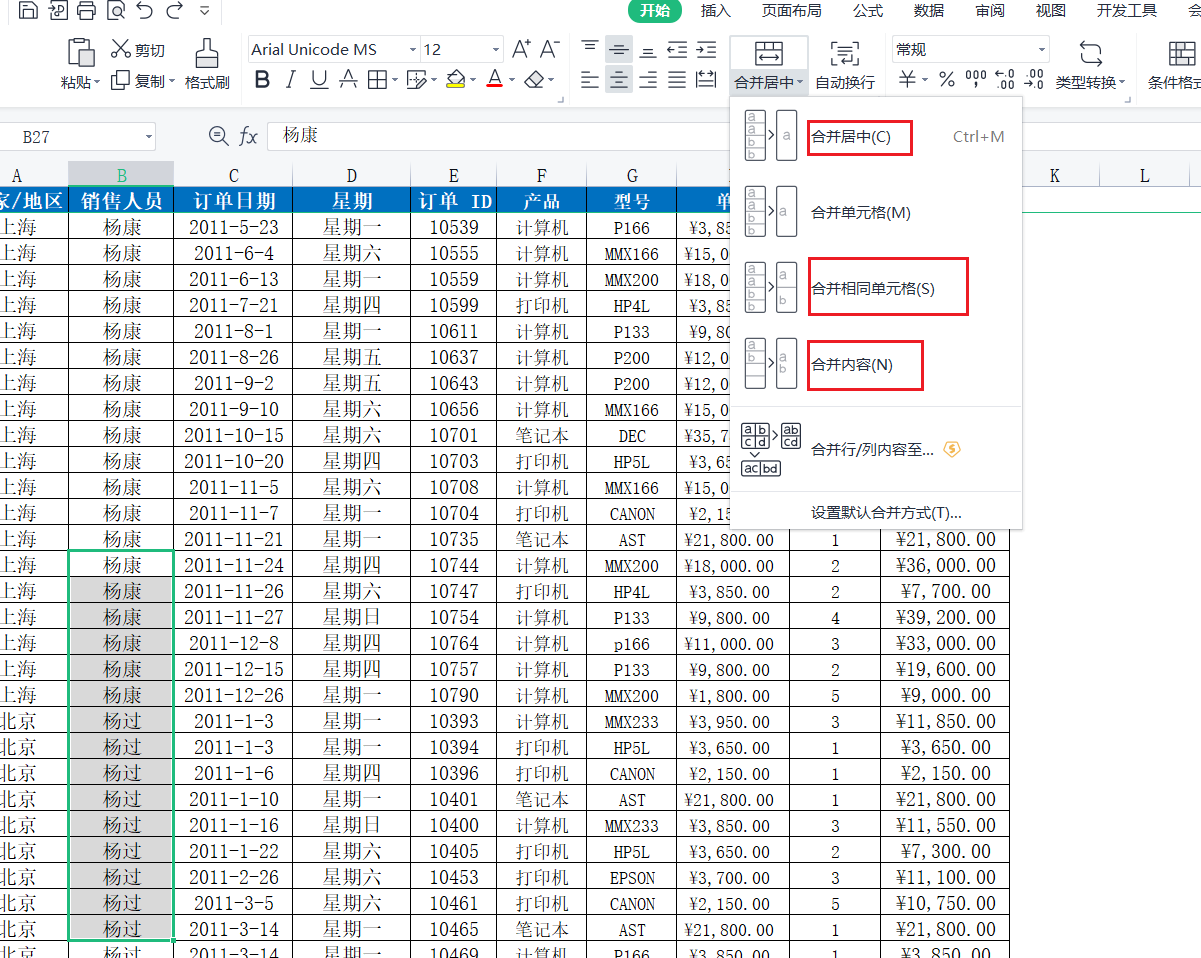
Task: Click the yellow fill color bucket
Action: (x=455, y=80)
